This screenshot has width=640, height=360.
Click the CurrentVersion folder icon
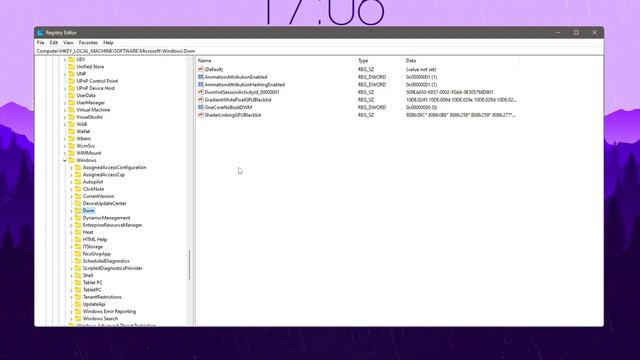point(78,196)
